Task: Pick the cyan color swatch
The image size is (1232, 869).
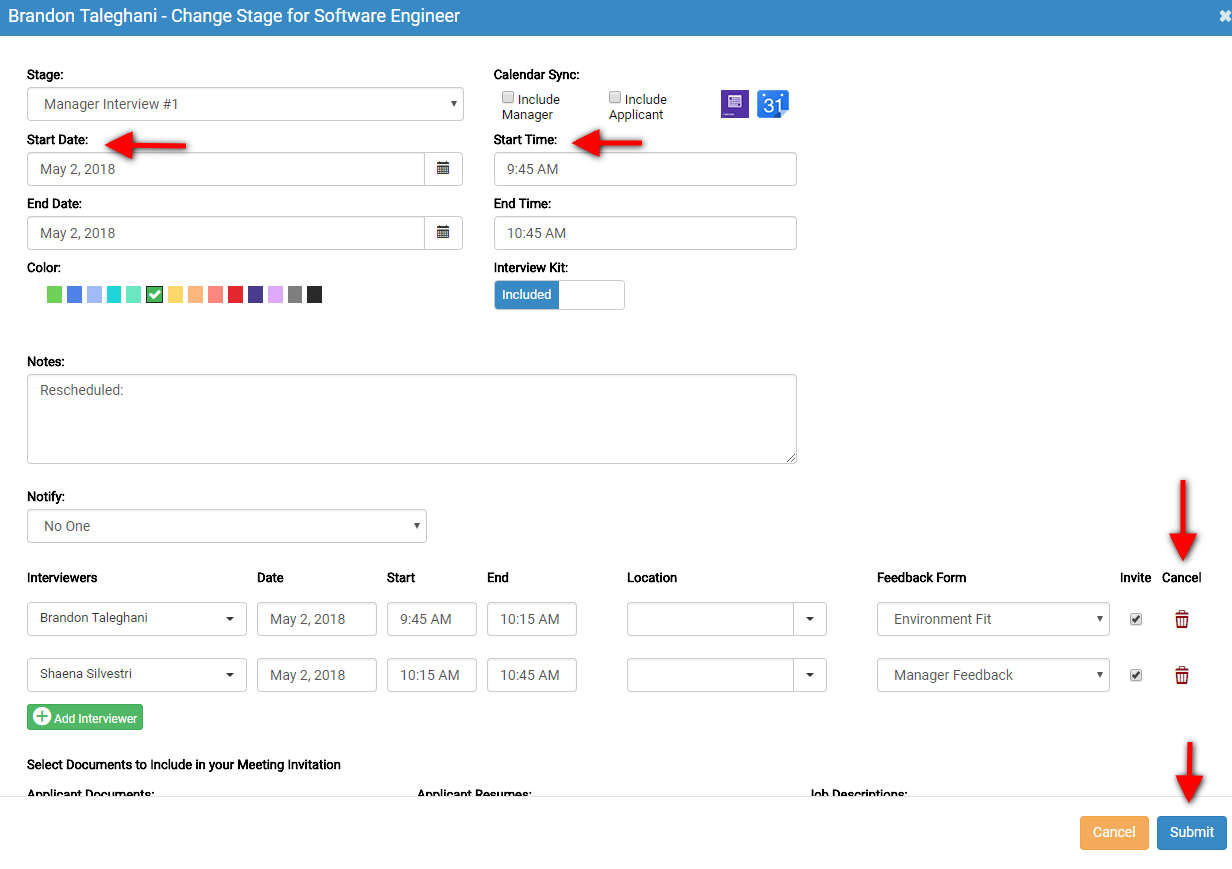Action: tap(115, 295)
